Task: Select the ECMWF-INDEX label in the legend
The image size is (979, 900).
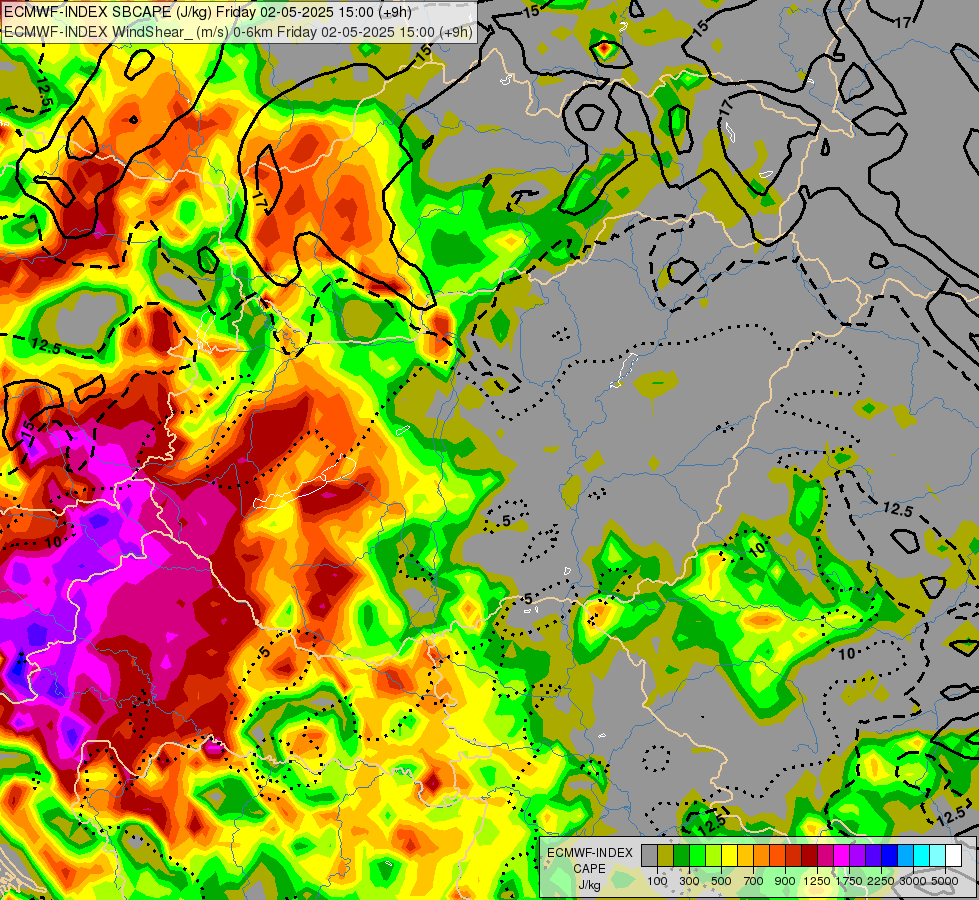Action: click(x=589, y=853)
